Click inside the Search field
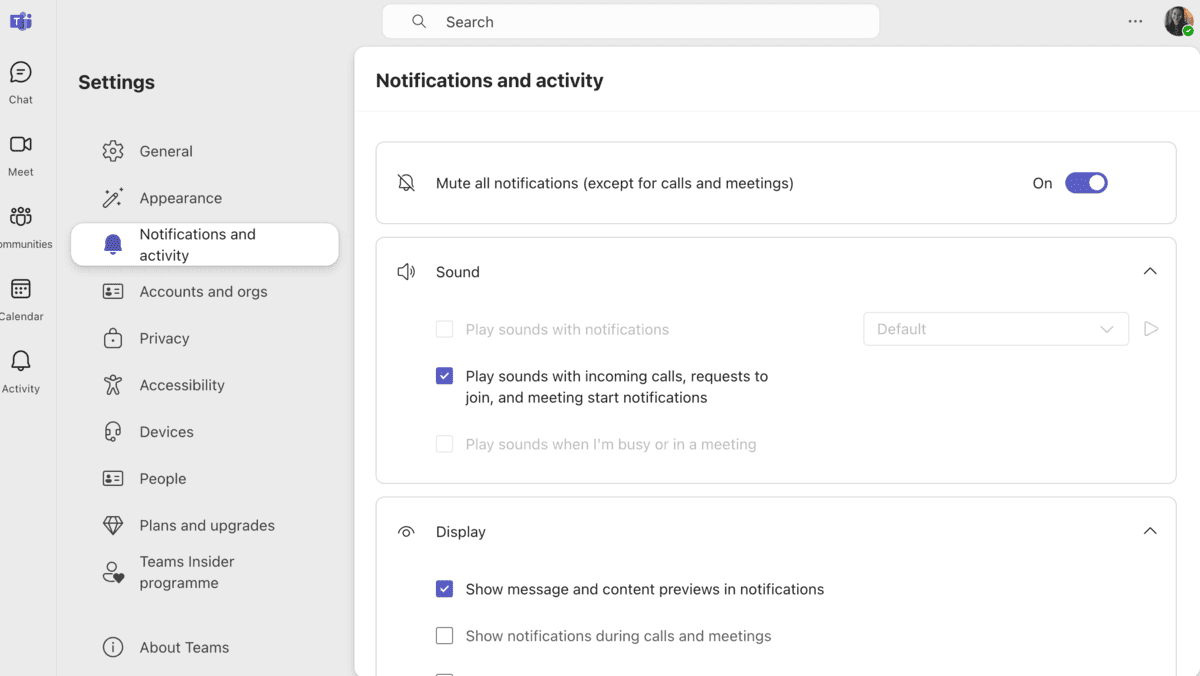Image resolution: width=1200 pixels, height=676 pixels. (630, 21)
